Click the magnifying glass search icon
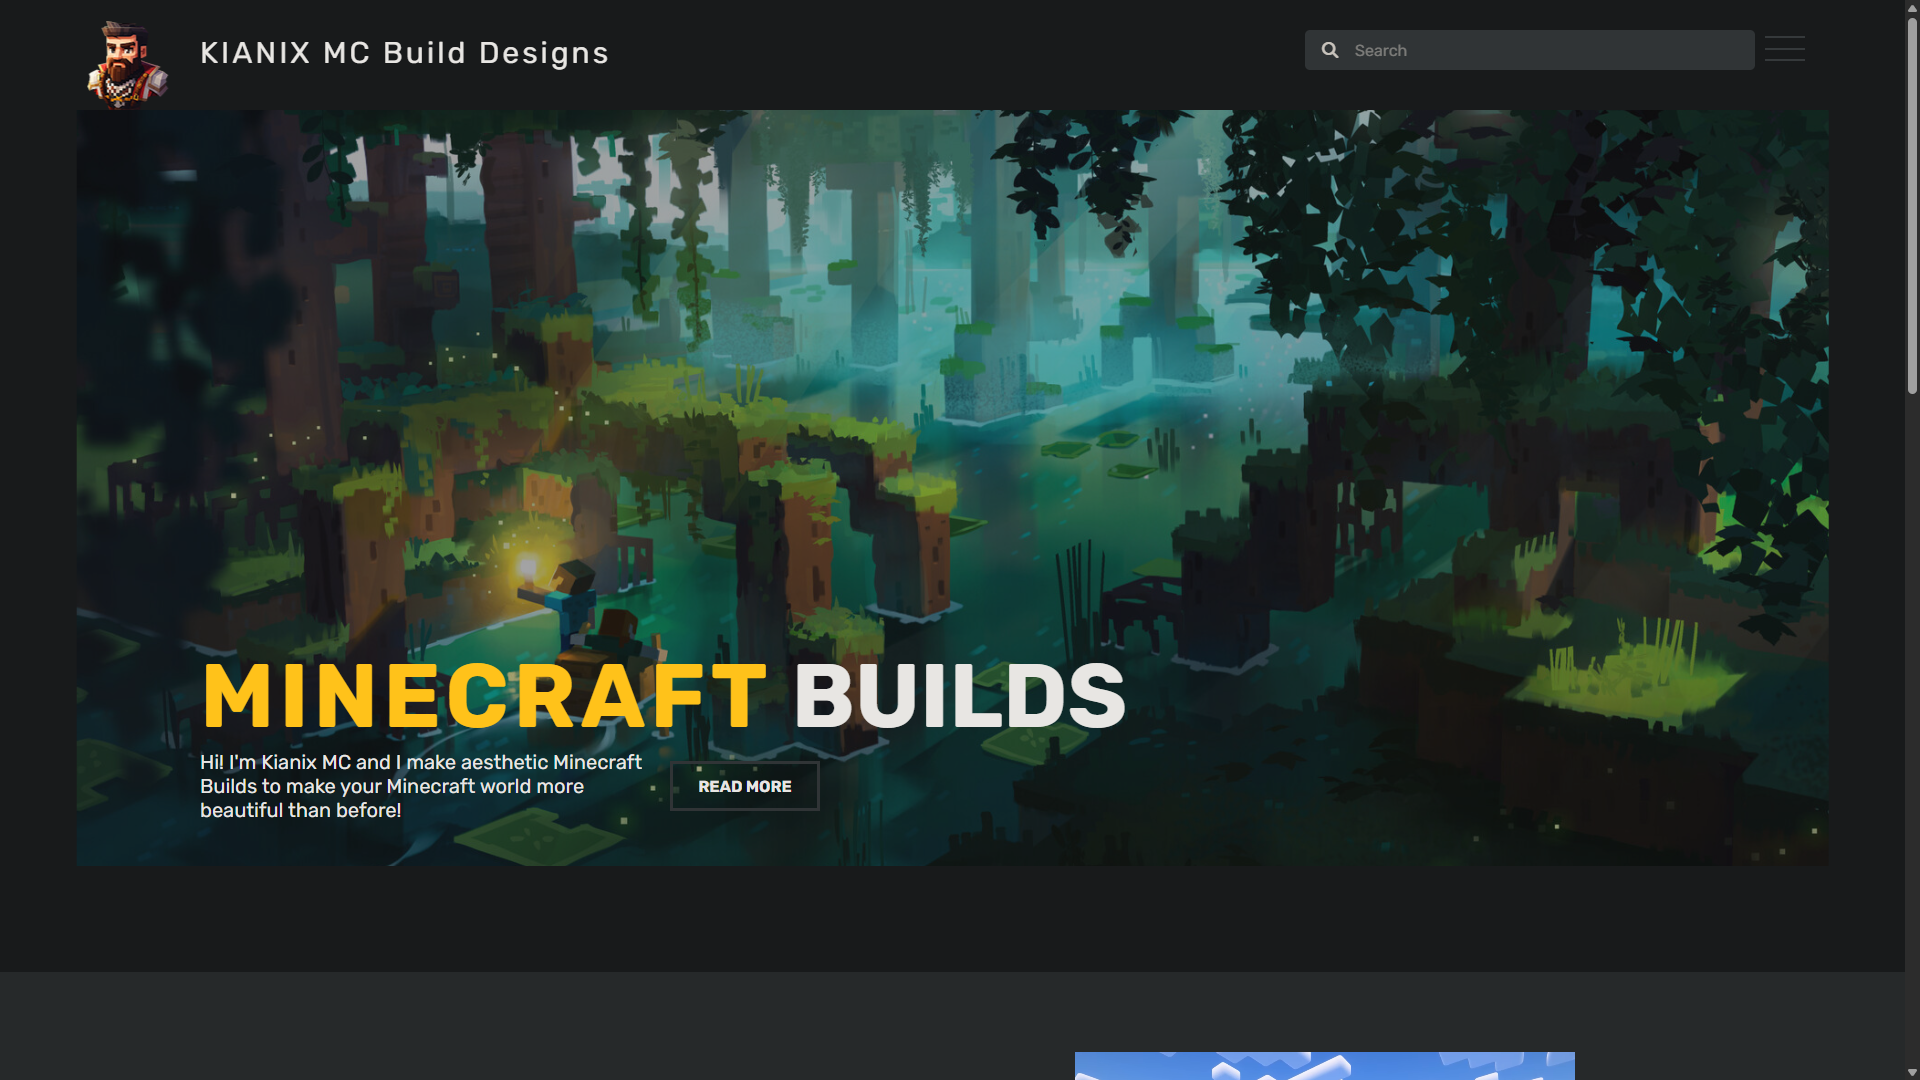 pyautogui.click(x=1330, y=50)
